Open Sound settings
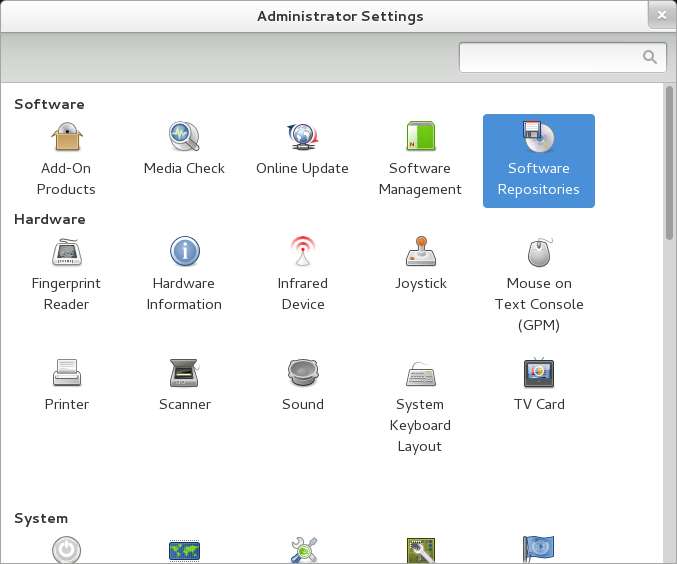 [303, 384]
